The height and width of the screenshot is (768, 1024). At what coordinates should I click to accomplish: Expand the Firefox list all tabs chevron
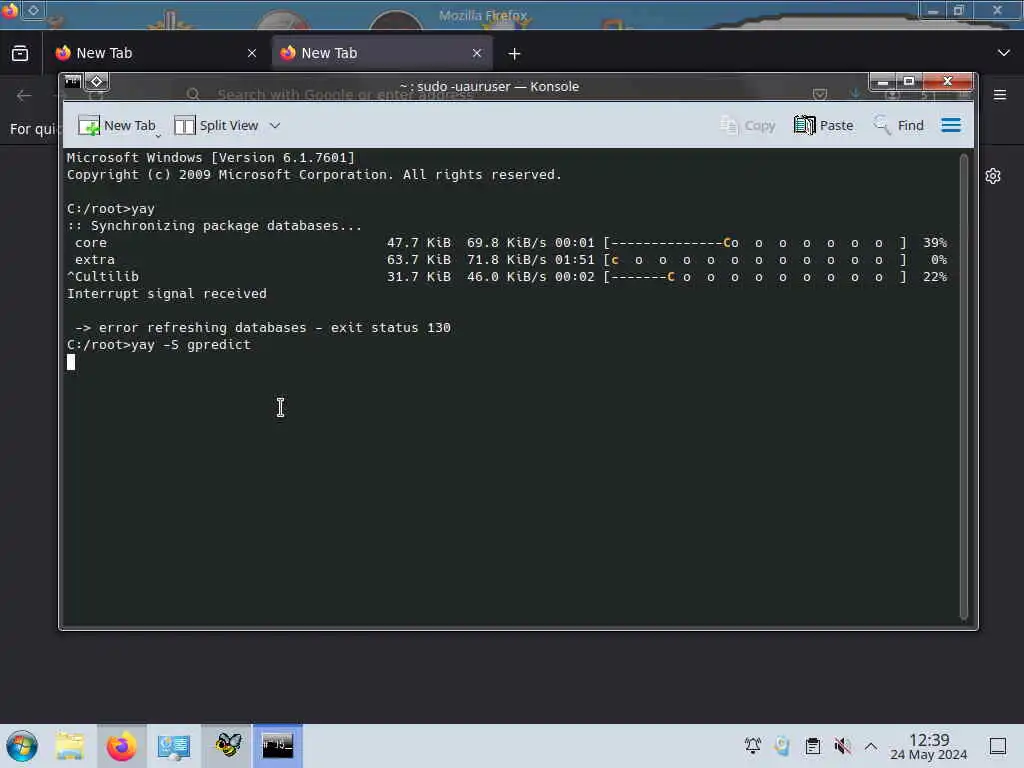[1004, 53]
